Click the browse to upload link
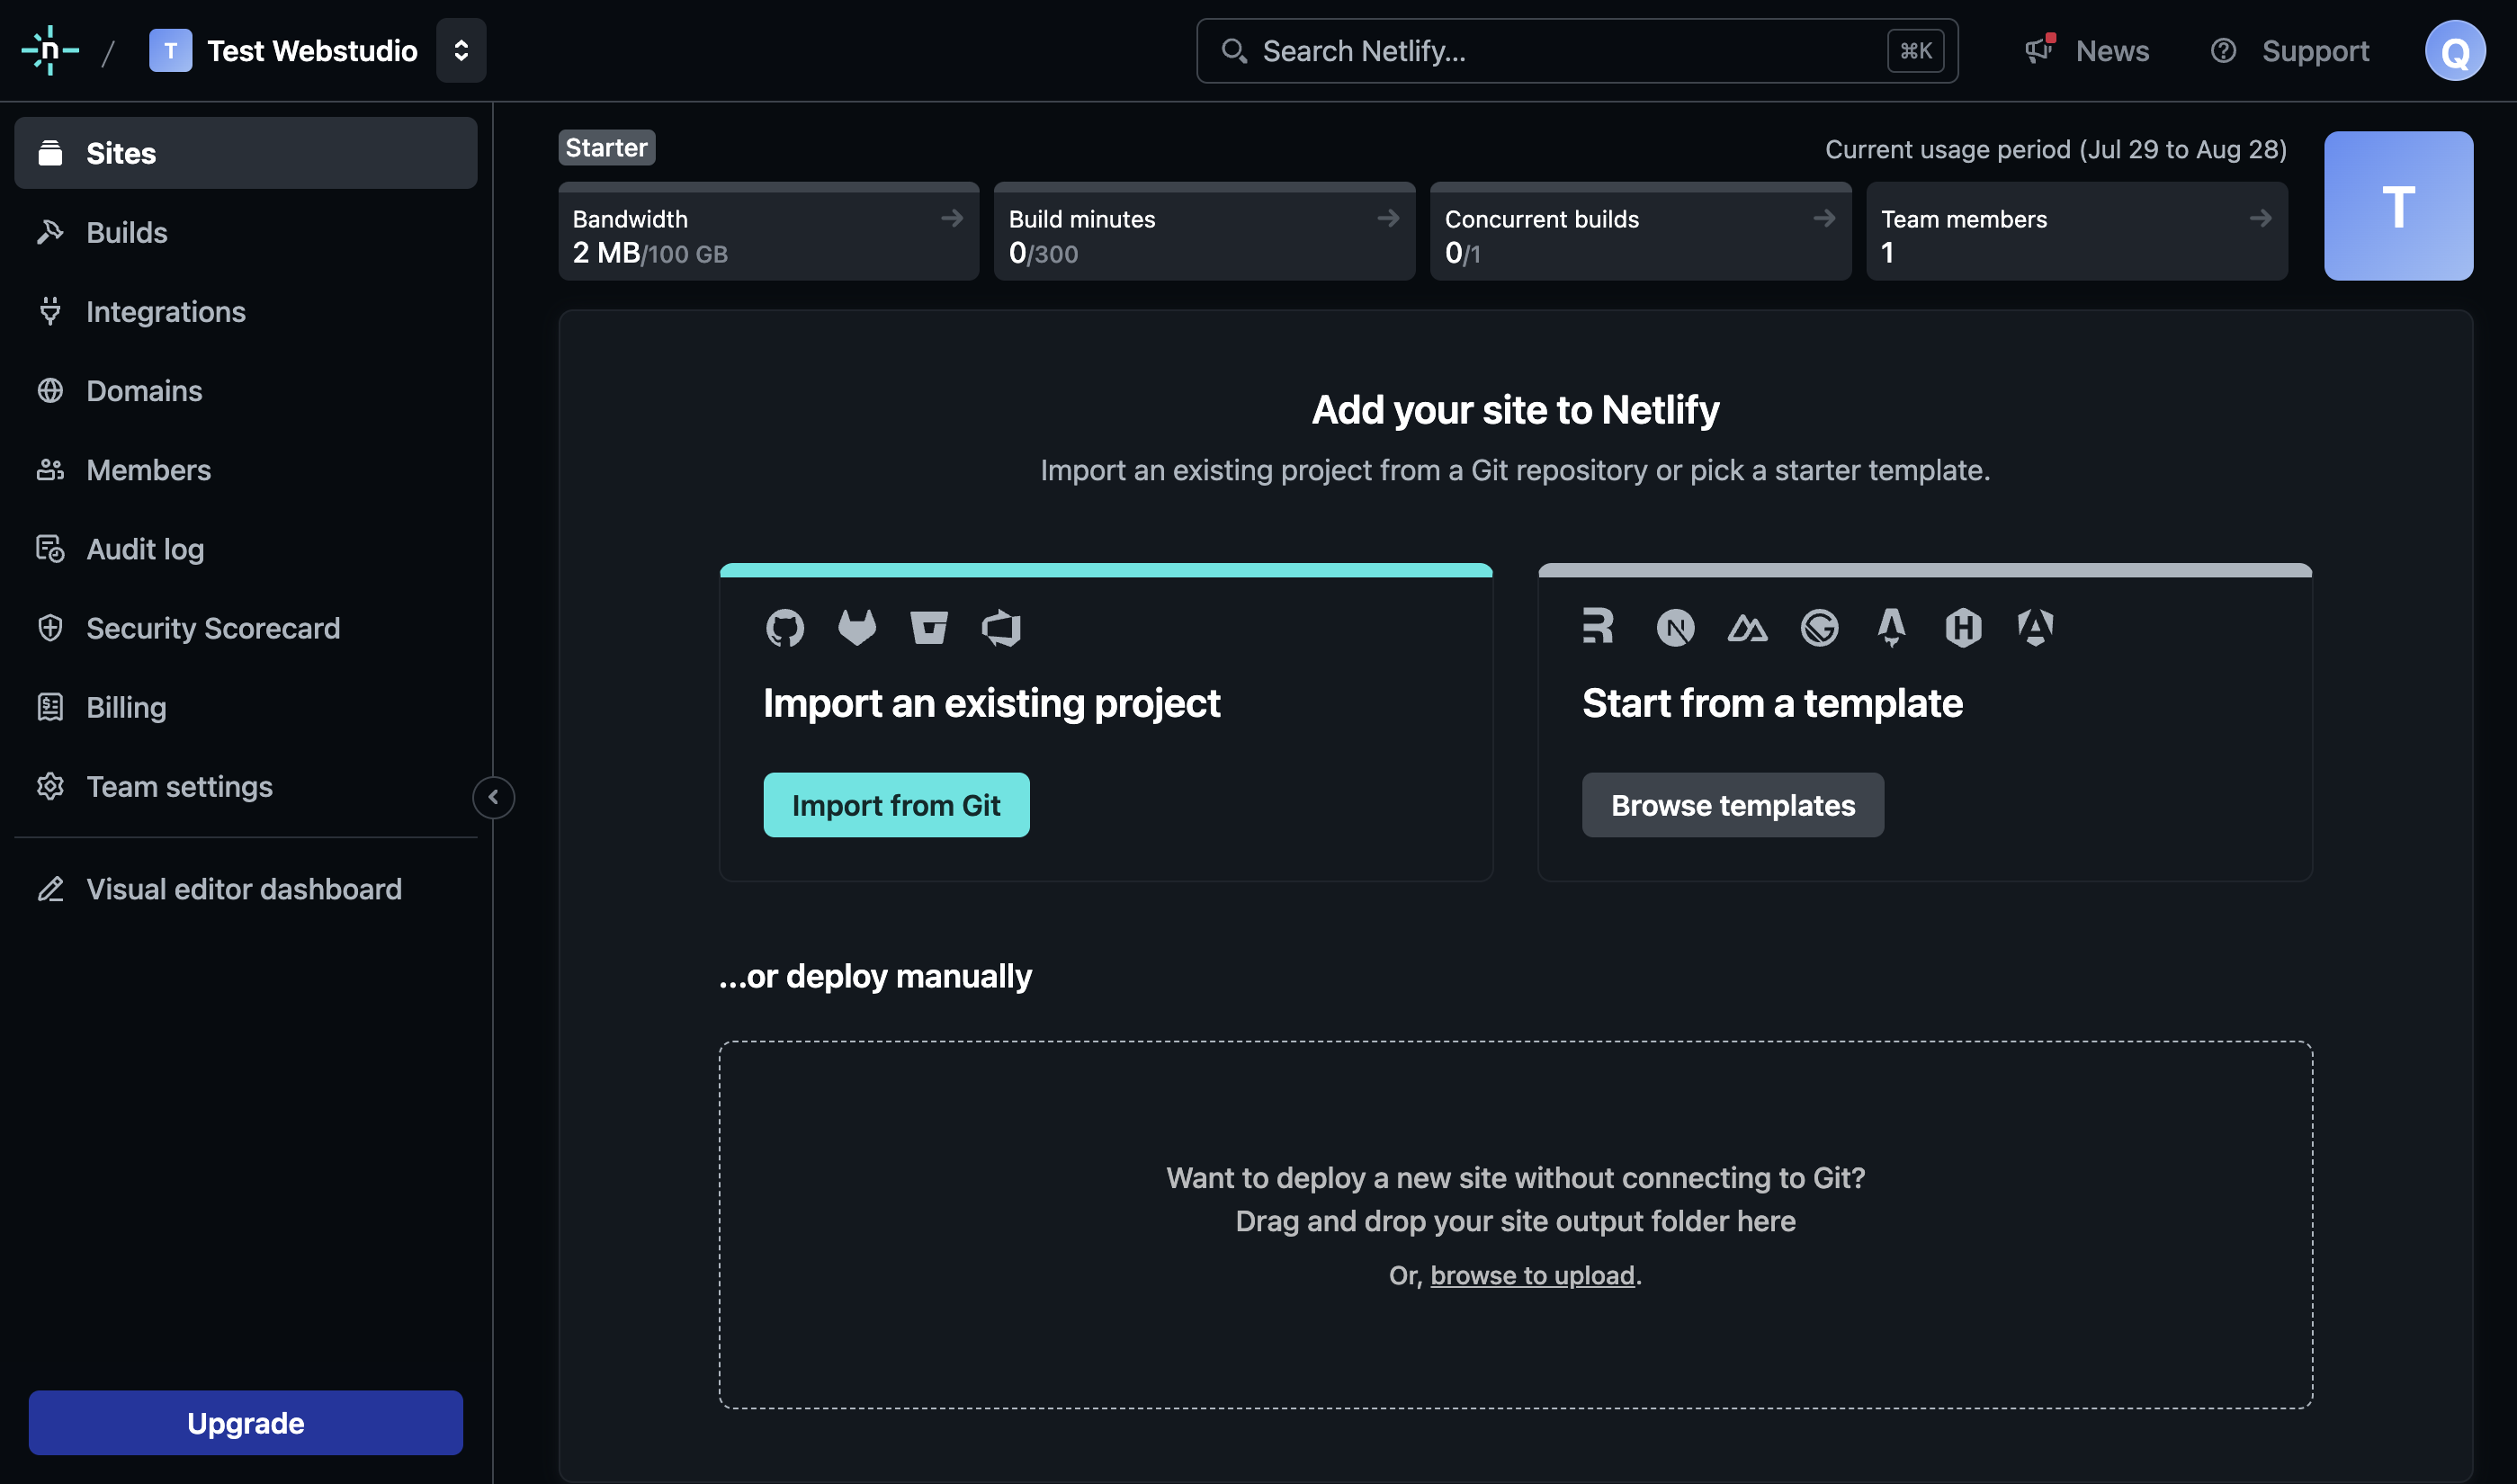 [x=1532, y=1275]
